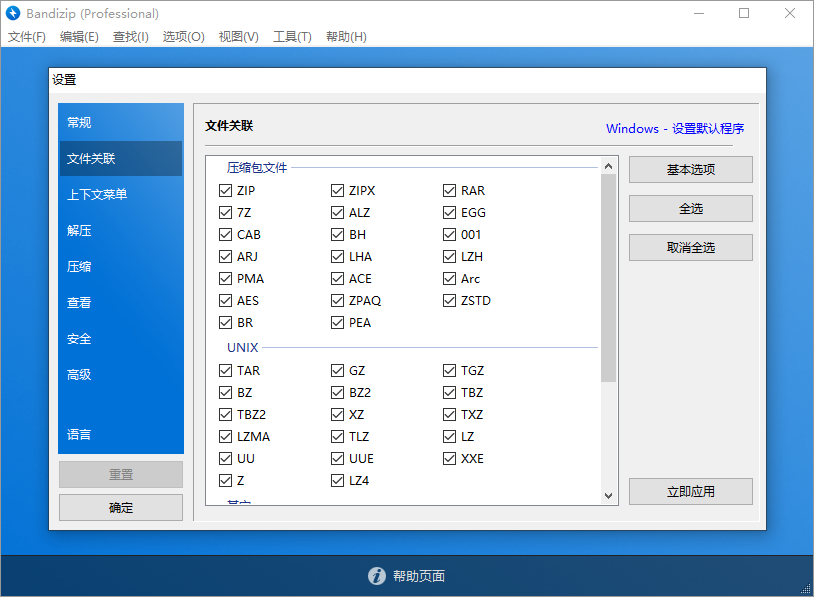Screen dimensions: 814x597
Task: Uncheck the GZ checkbox
Action: (337, 370)
